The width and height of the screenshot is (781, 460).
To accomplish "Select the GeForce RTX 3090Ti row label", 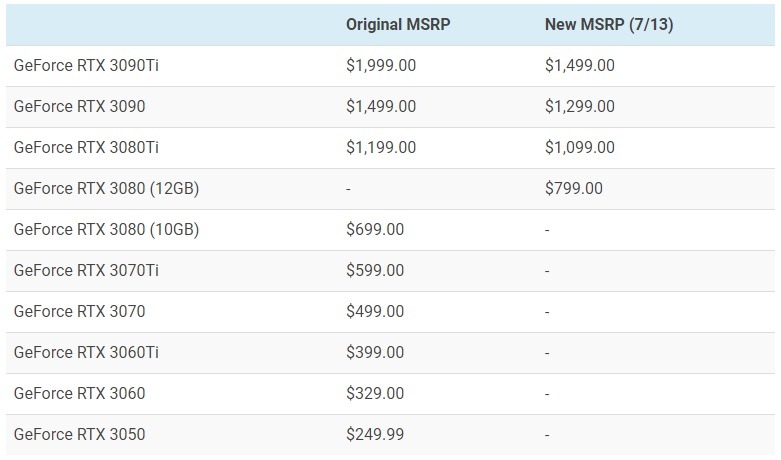I will coord(86,65).
